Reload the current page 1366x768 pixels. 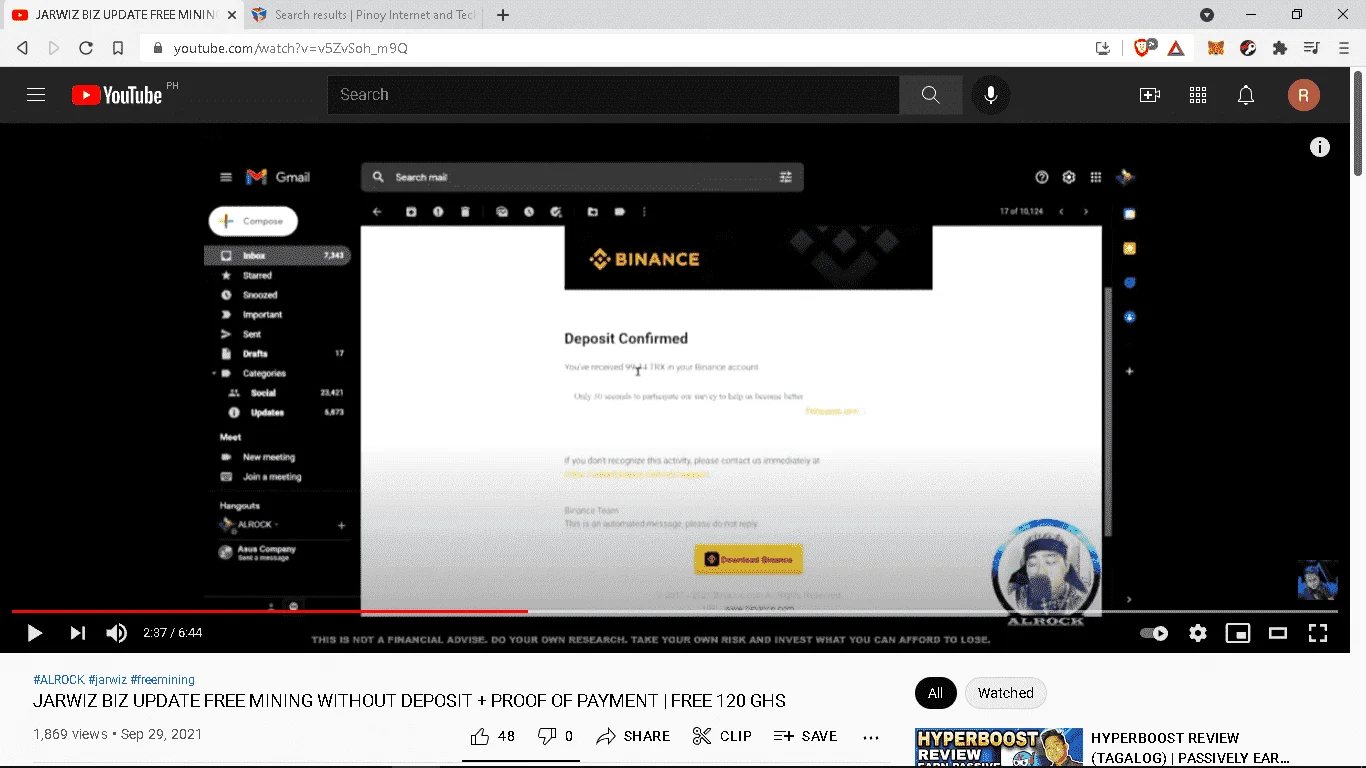(86, 48)
